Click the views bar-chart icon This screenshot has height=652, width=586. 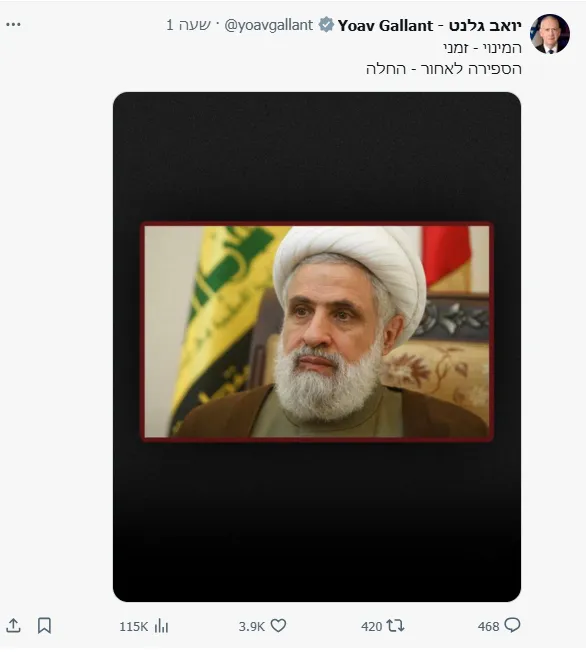(161, 626)
